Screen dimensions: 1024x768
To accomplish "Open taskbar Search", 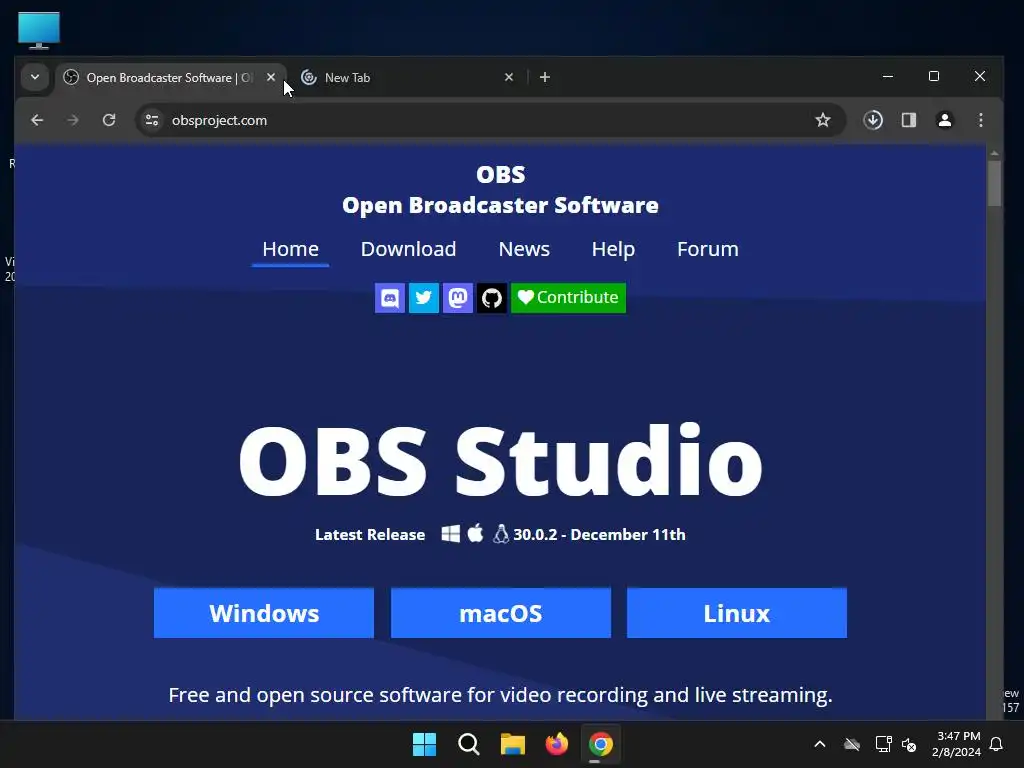I will tap(469, 744).
